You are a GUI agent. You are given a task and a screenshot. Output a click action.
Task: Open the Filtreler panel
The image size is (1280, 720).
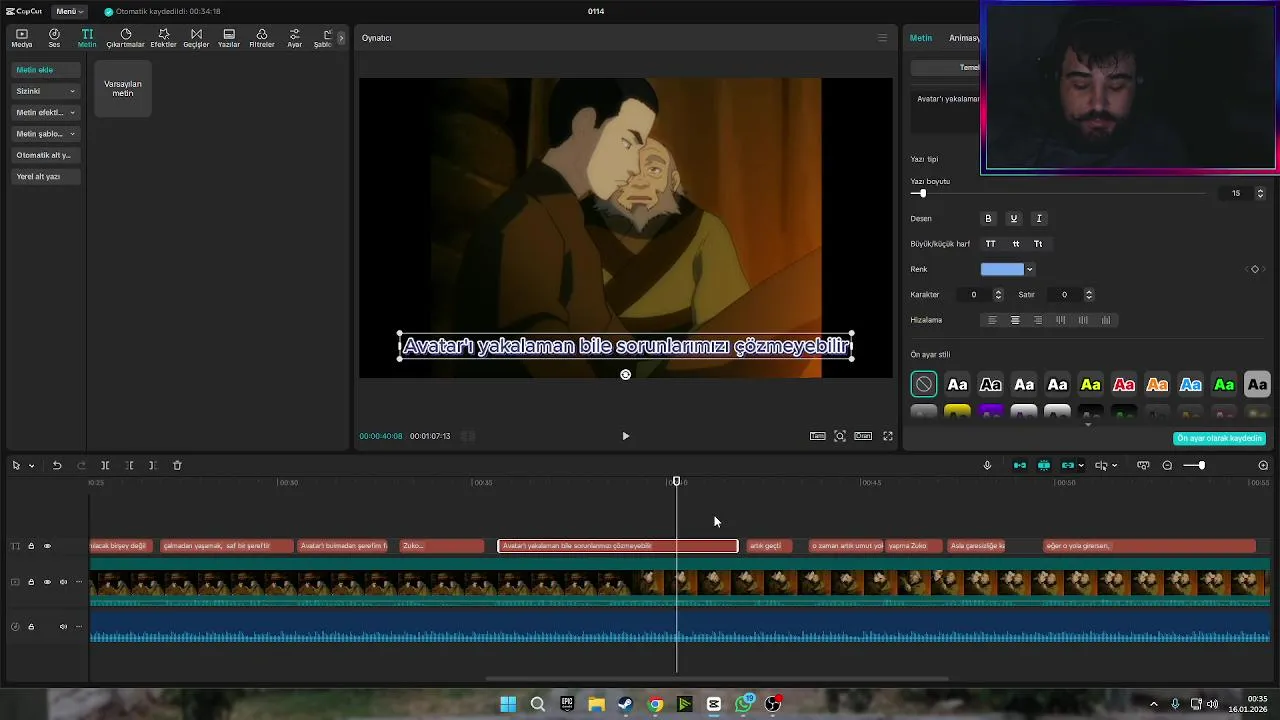261,38
